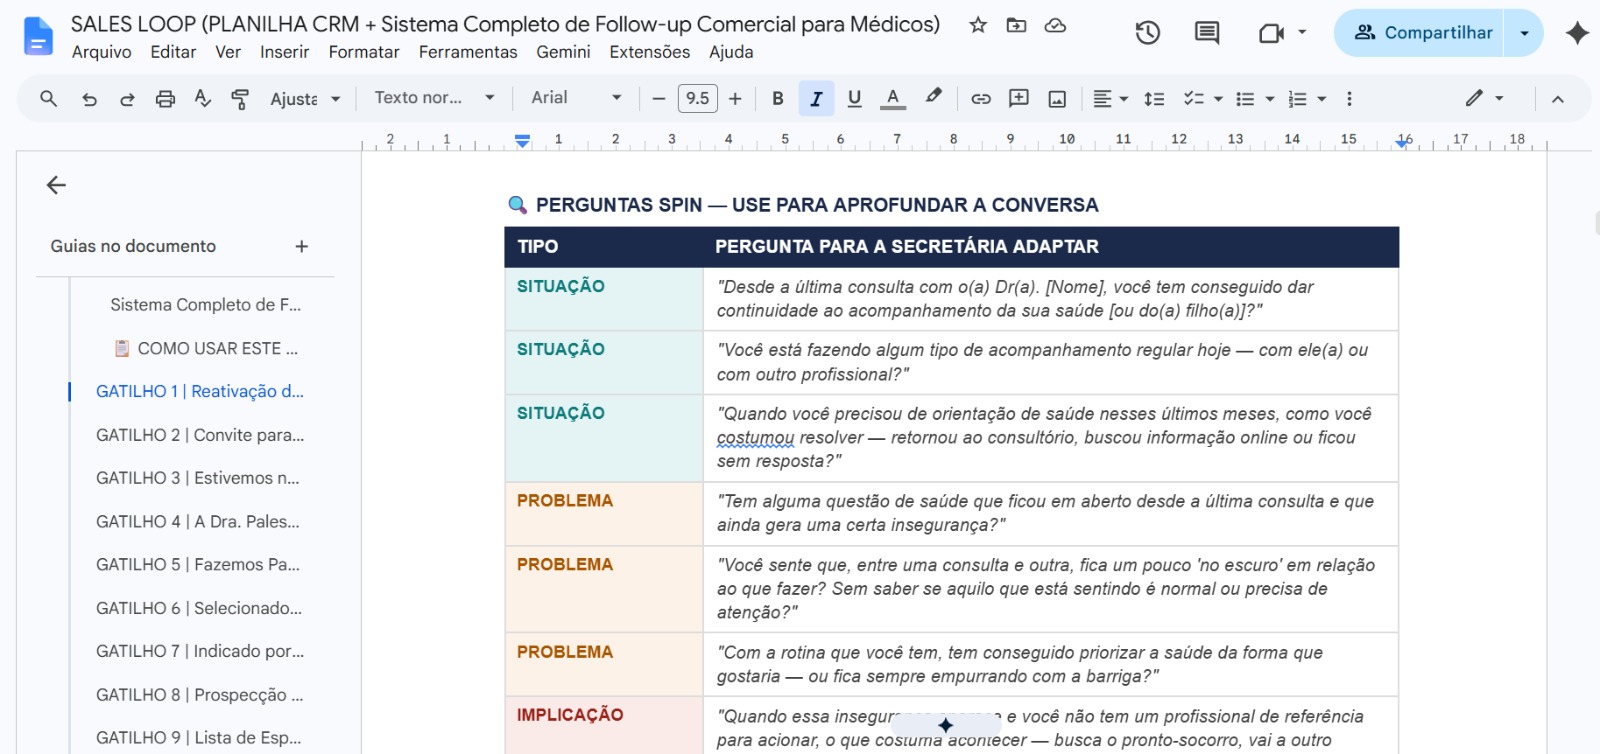Open the Formatar menu
1600x754 pixels.
(x=364, y=52)
